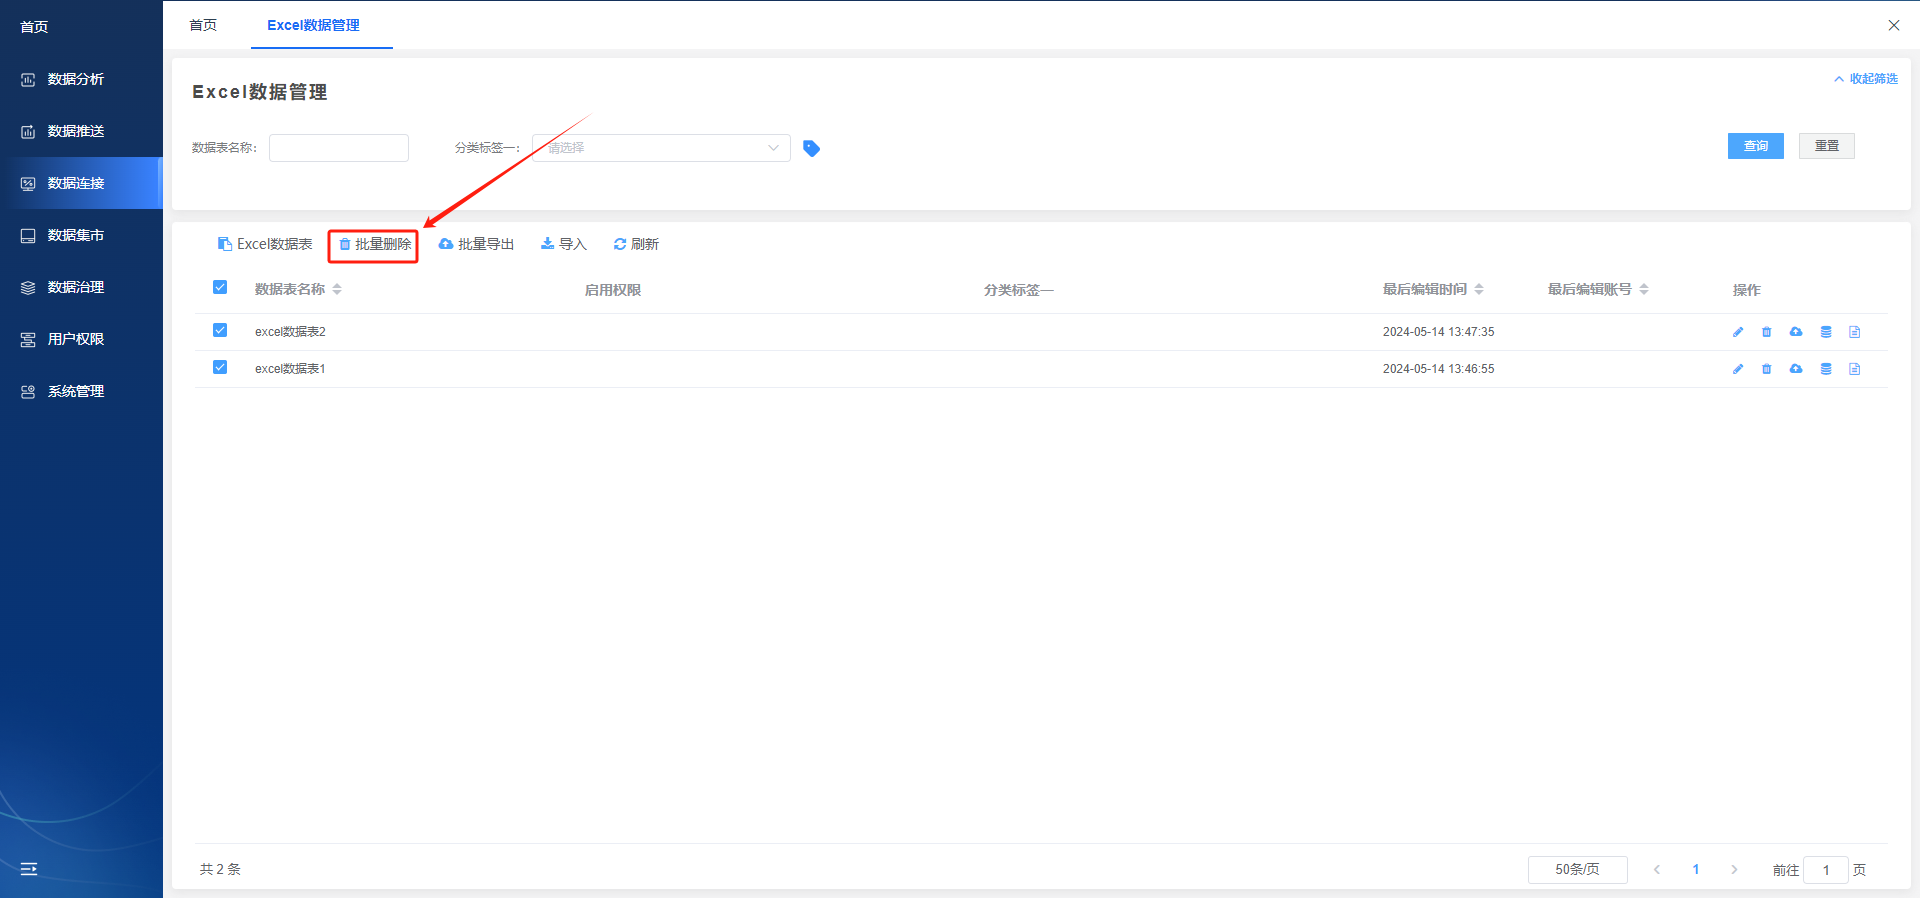Image resolution: width=1920 pixels, height=898 pixels.
Task: Close the tab panel with X
Action: [1893, 25]
